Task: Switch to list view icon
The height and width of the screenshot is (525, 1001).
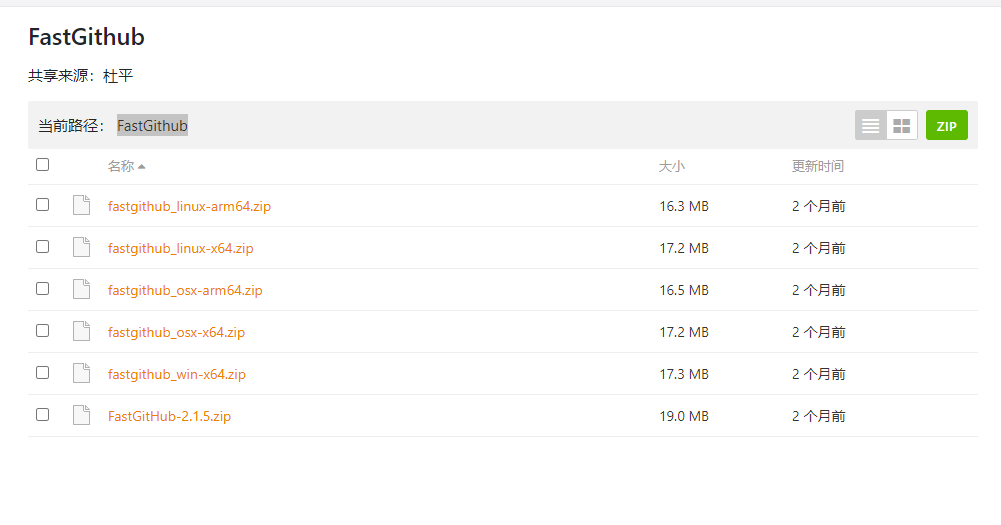Action: coord(871,125)
